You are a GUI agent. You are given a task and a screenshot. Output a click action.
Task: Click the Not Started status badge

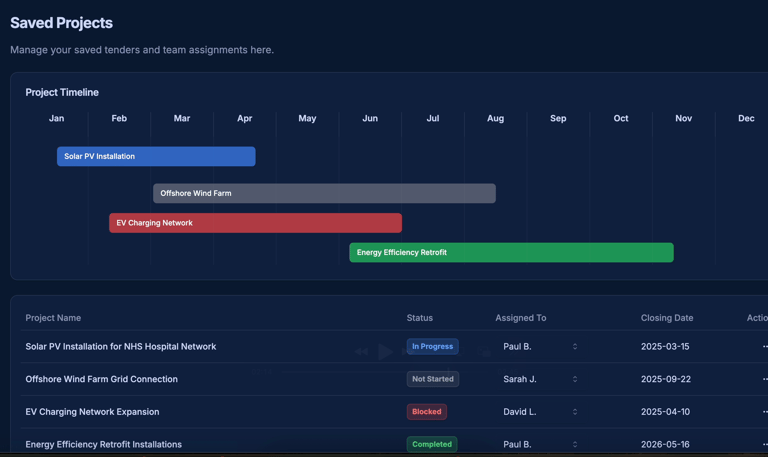(432, 379)
